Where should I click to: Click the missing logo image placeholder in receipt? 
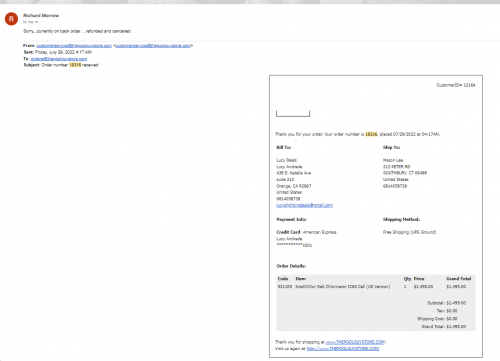[293, 114]
